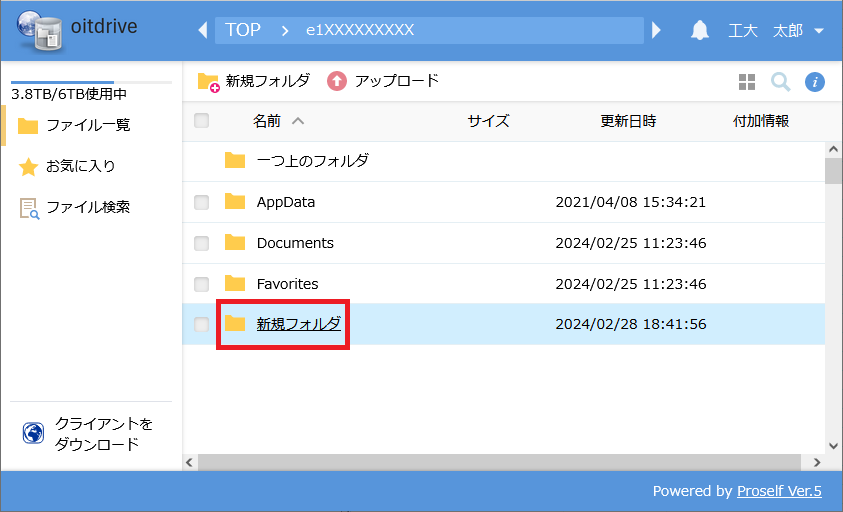Select ファイル一覧 in the sidebar
The width and height of the screenshot is (843, 512).
[87, 125]
